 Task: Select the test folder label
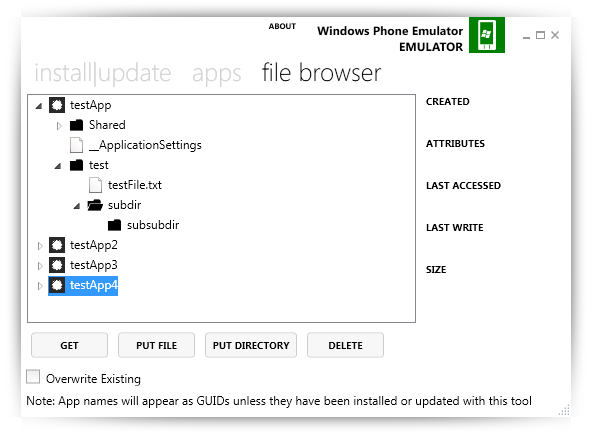point(99,165)
